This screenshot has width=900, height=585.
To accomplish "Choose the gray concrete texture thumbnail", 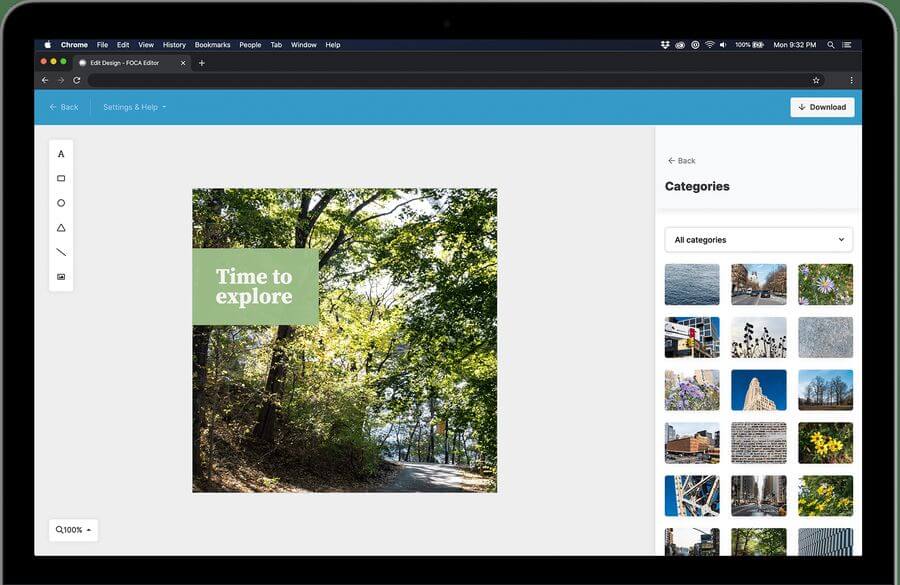I will pos(825,337).
